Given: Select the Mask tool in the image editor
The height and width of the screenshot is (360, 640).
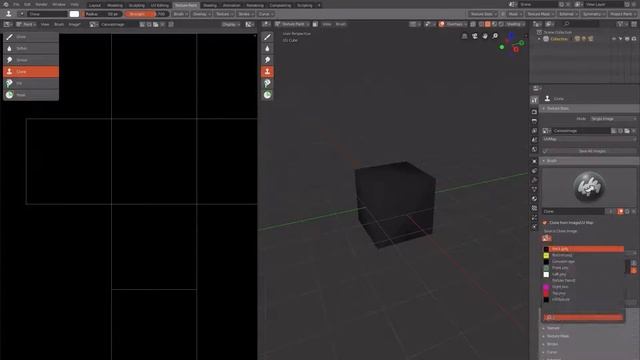Looking at the screenshot, I should (31, 95).
